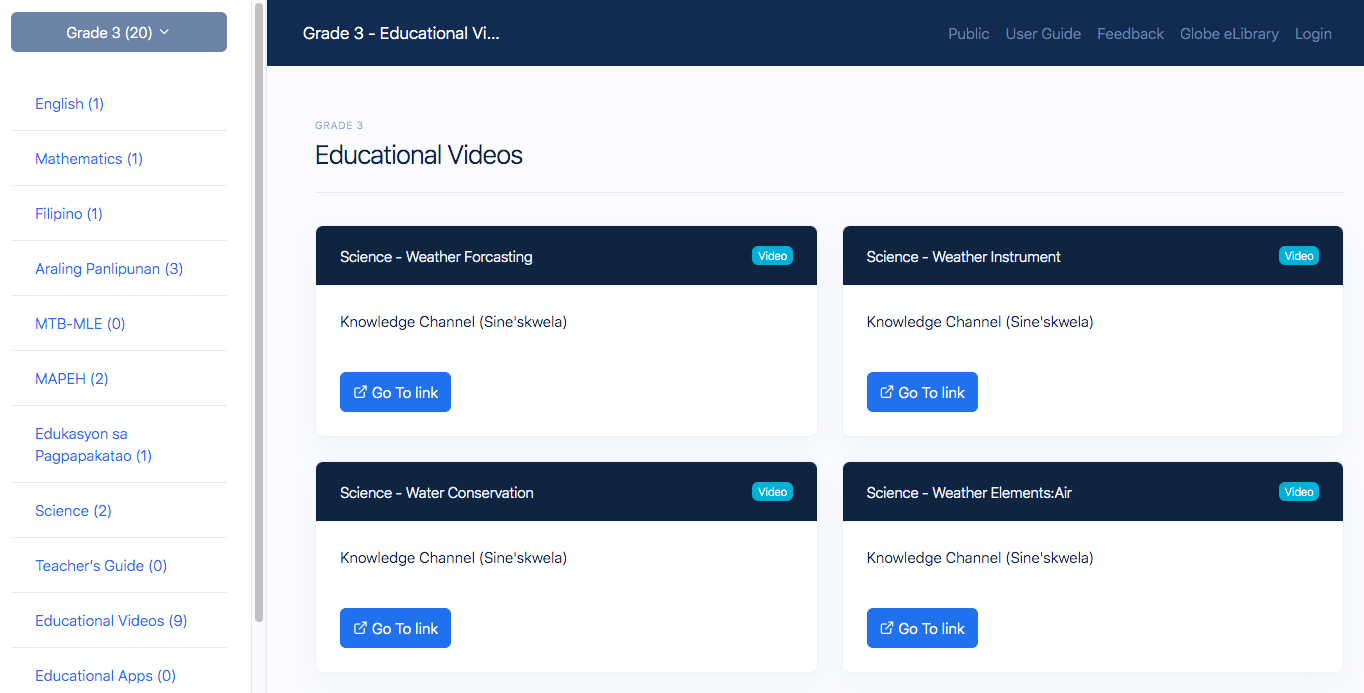Open Educational Apps (0)
The height and width of the screenshot is (693, 1364).
(x=105, y=676)
